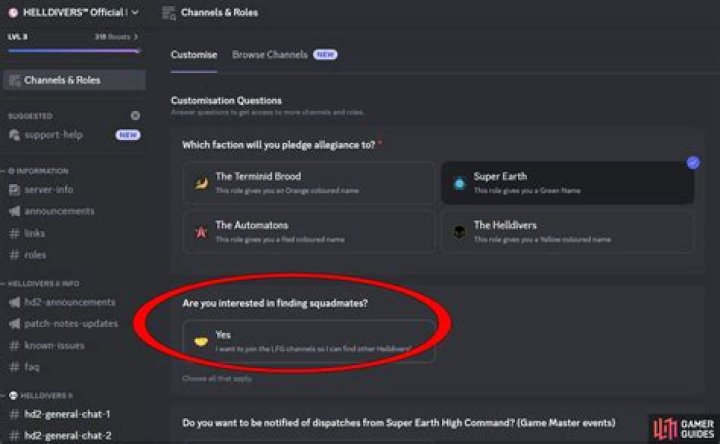
Task: Uncheck the Super Earth selection checkmark
Action: (x=693, y=162)
